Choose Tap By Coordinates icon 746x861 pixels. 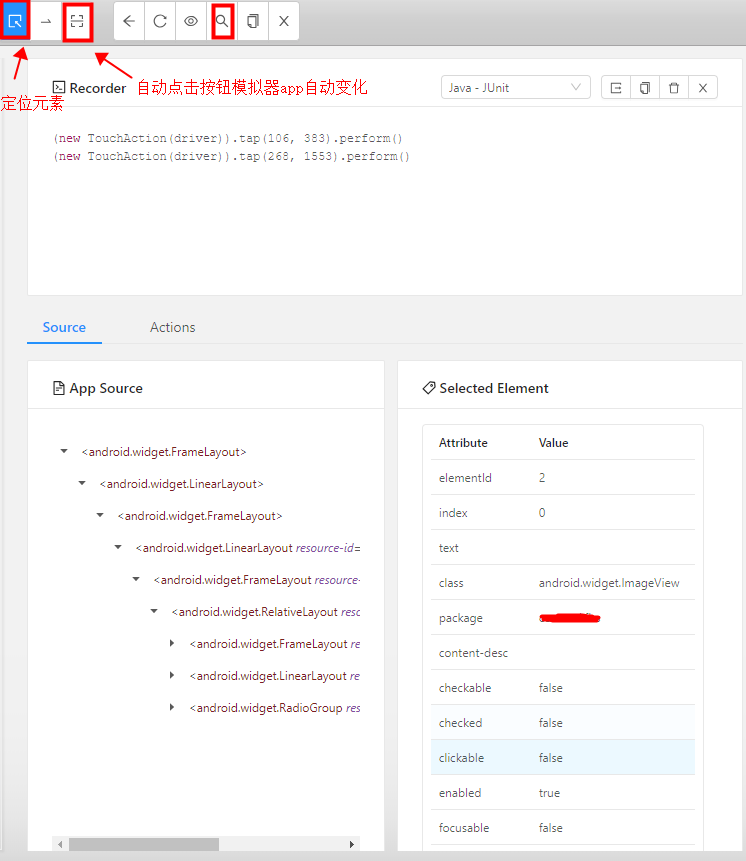pos(77,21)
